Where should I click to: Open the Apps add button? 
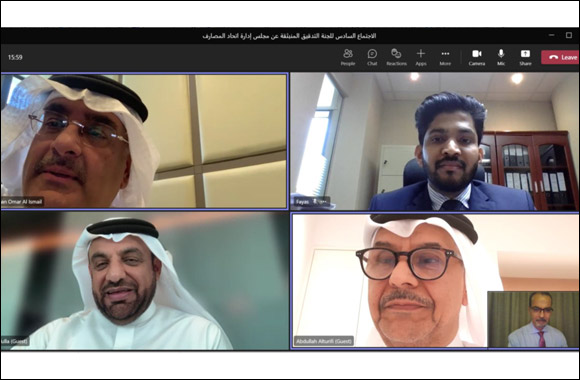[x=421, y=57]
